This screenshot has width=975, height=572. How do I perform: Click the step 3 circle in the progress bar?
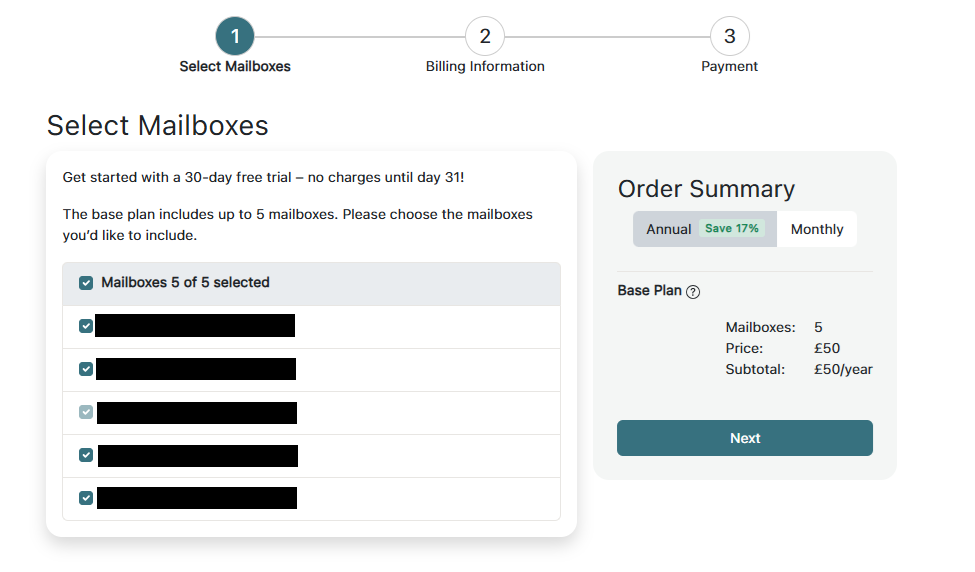(730, 37)
